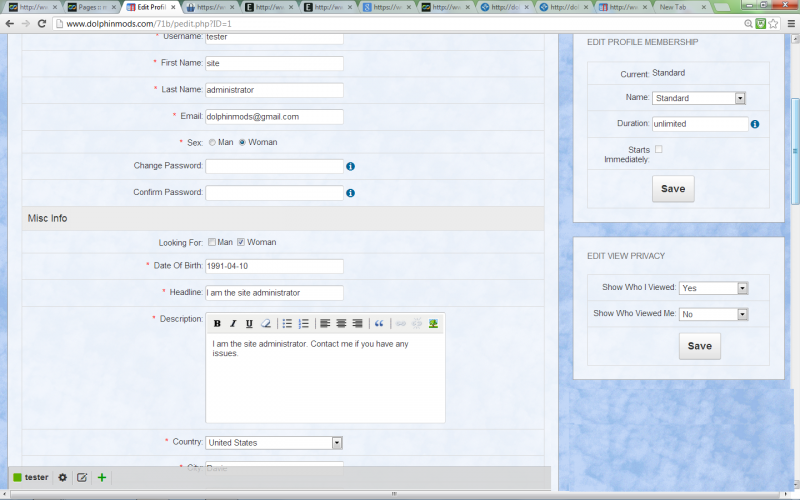Insert a numbered list in the Description
The height and width of the screenshot is (500, 800).
[x=304, y=323]
